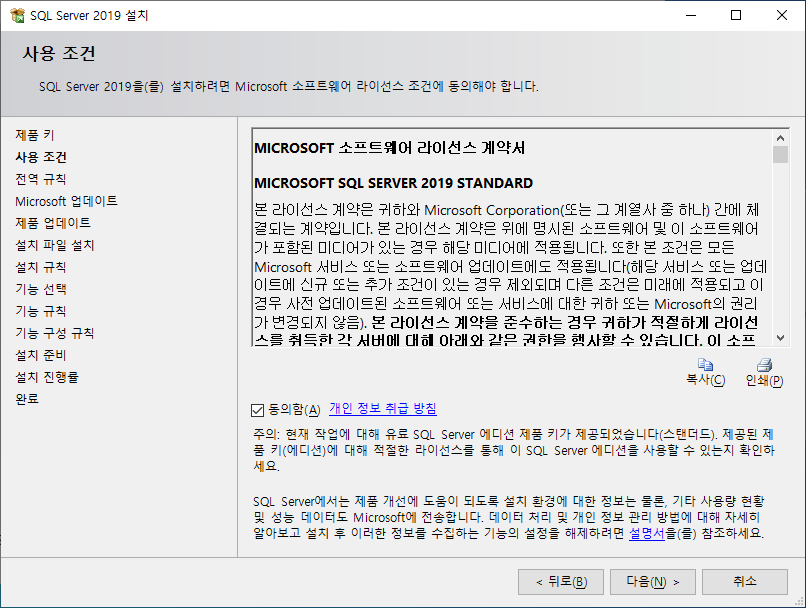Image resolution: width=806 pixels, height=608 pixels.
Task: Select the 기능 선택 step
Action: point(41,289)
